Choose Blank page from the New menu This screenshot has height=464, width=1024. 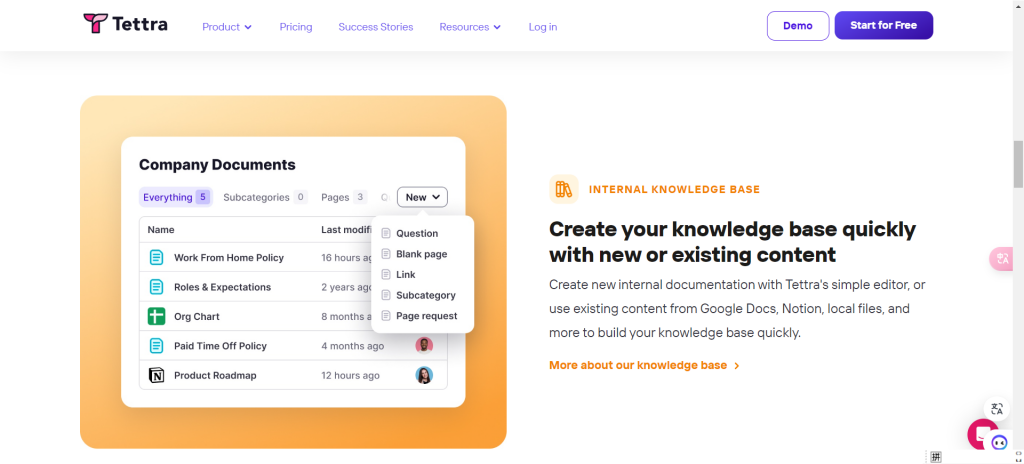click(x=421, y=254)
